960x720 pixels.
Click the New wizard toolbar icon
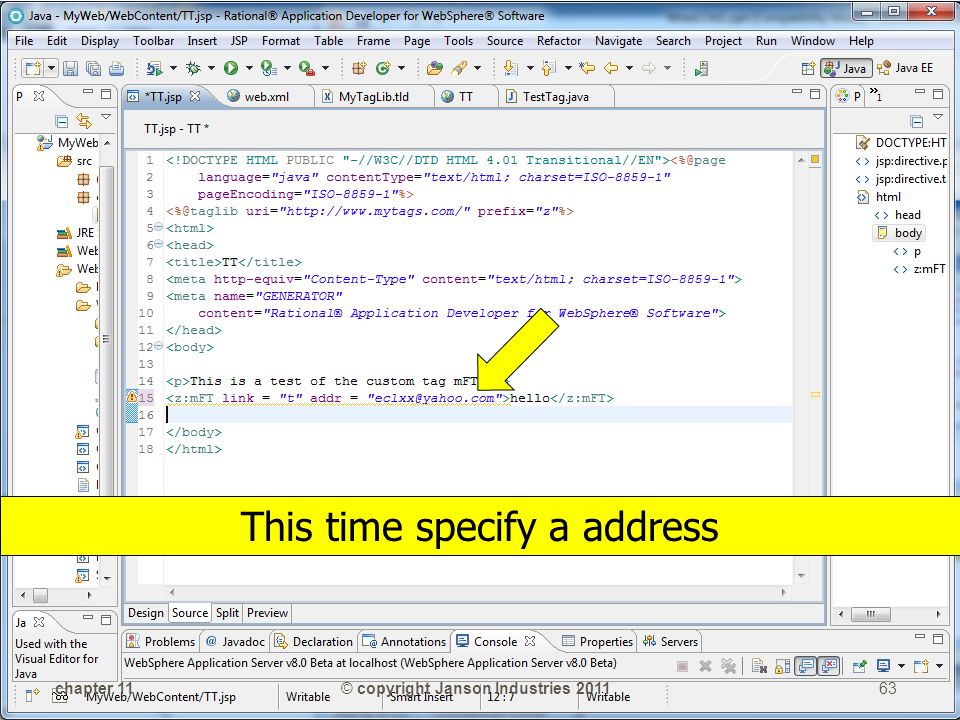point(32,68)
